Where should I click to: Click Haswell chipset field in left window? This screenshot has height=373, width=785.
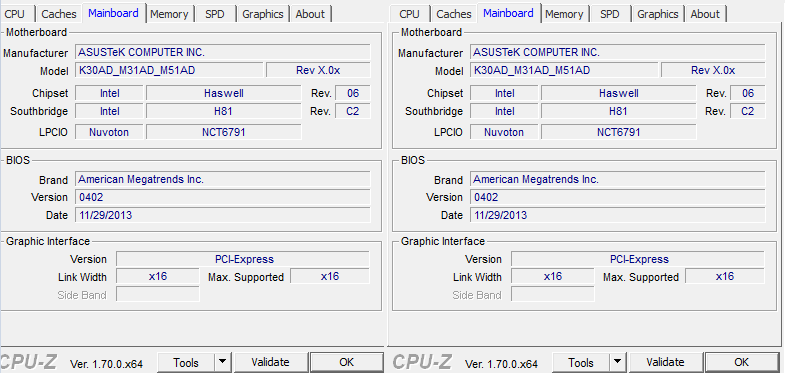point(223,93)
